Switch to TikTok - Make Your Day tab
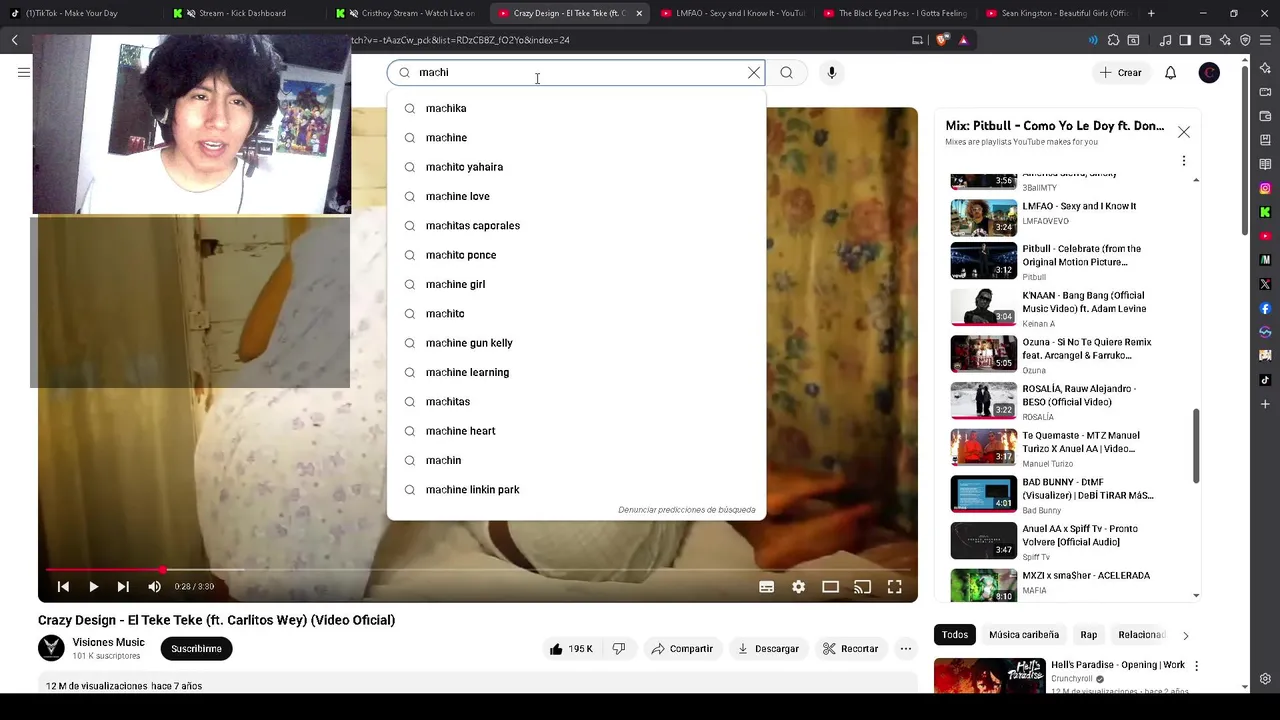1280x720 pixels. pos(80,13)
